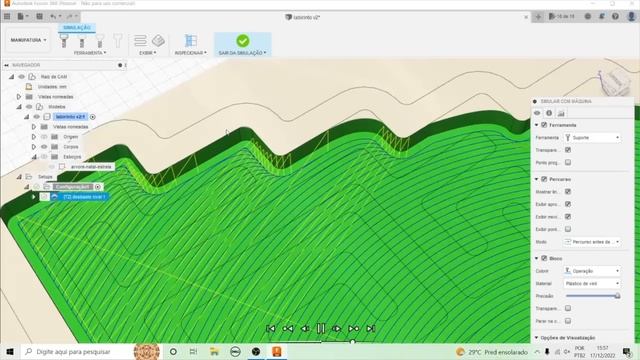Select the SIMULAÇÃO ribbon tab
The width and height of the screenshot is (640, 360).
pos(77,27)
